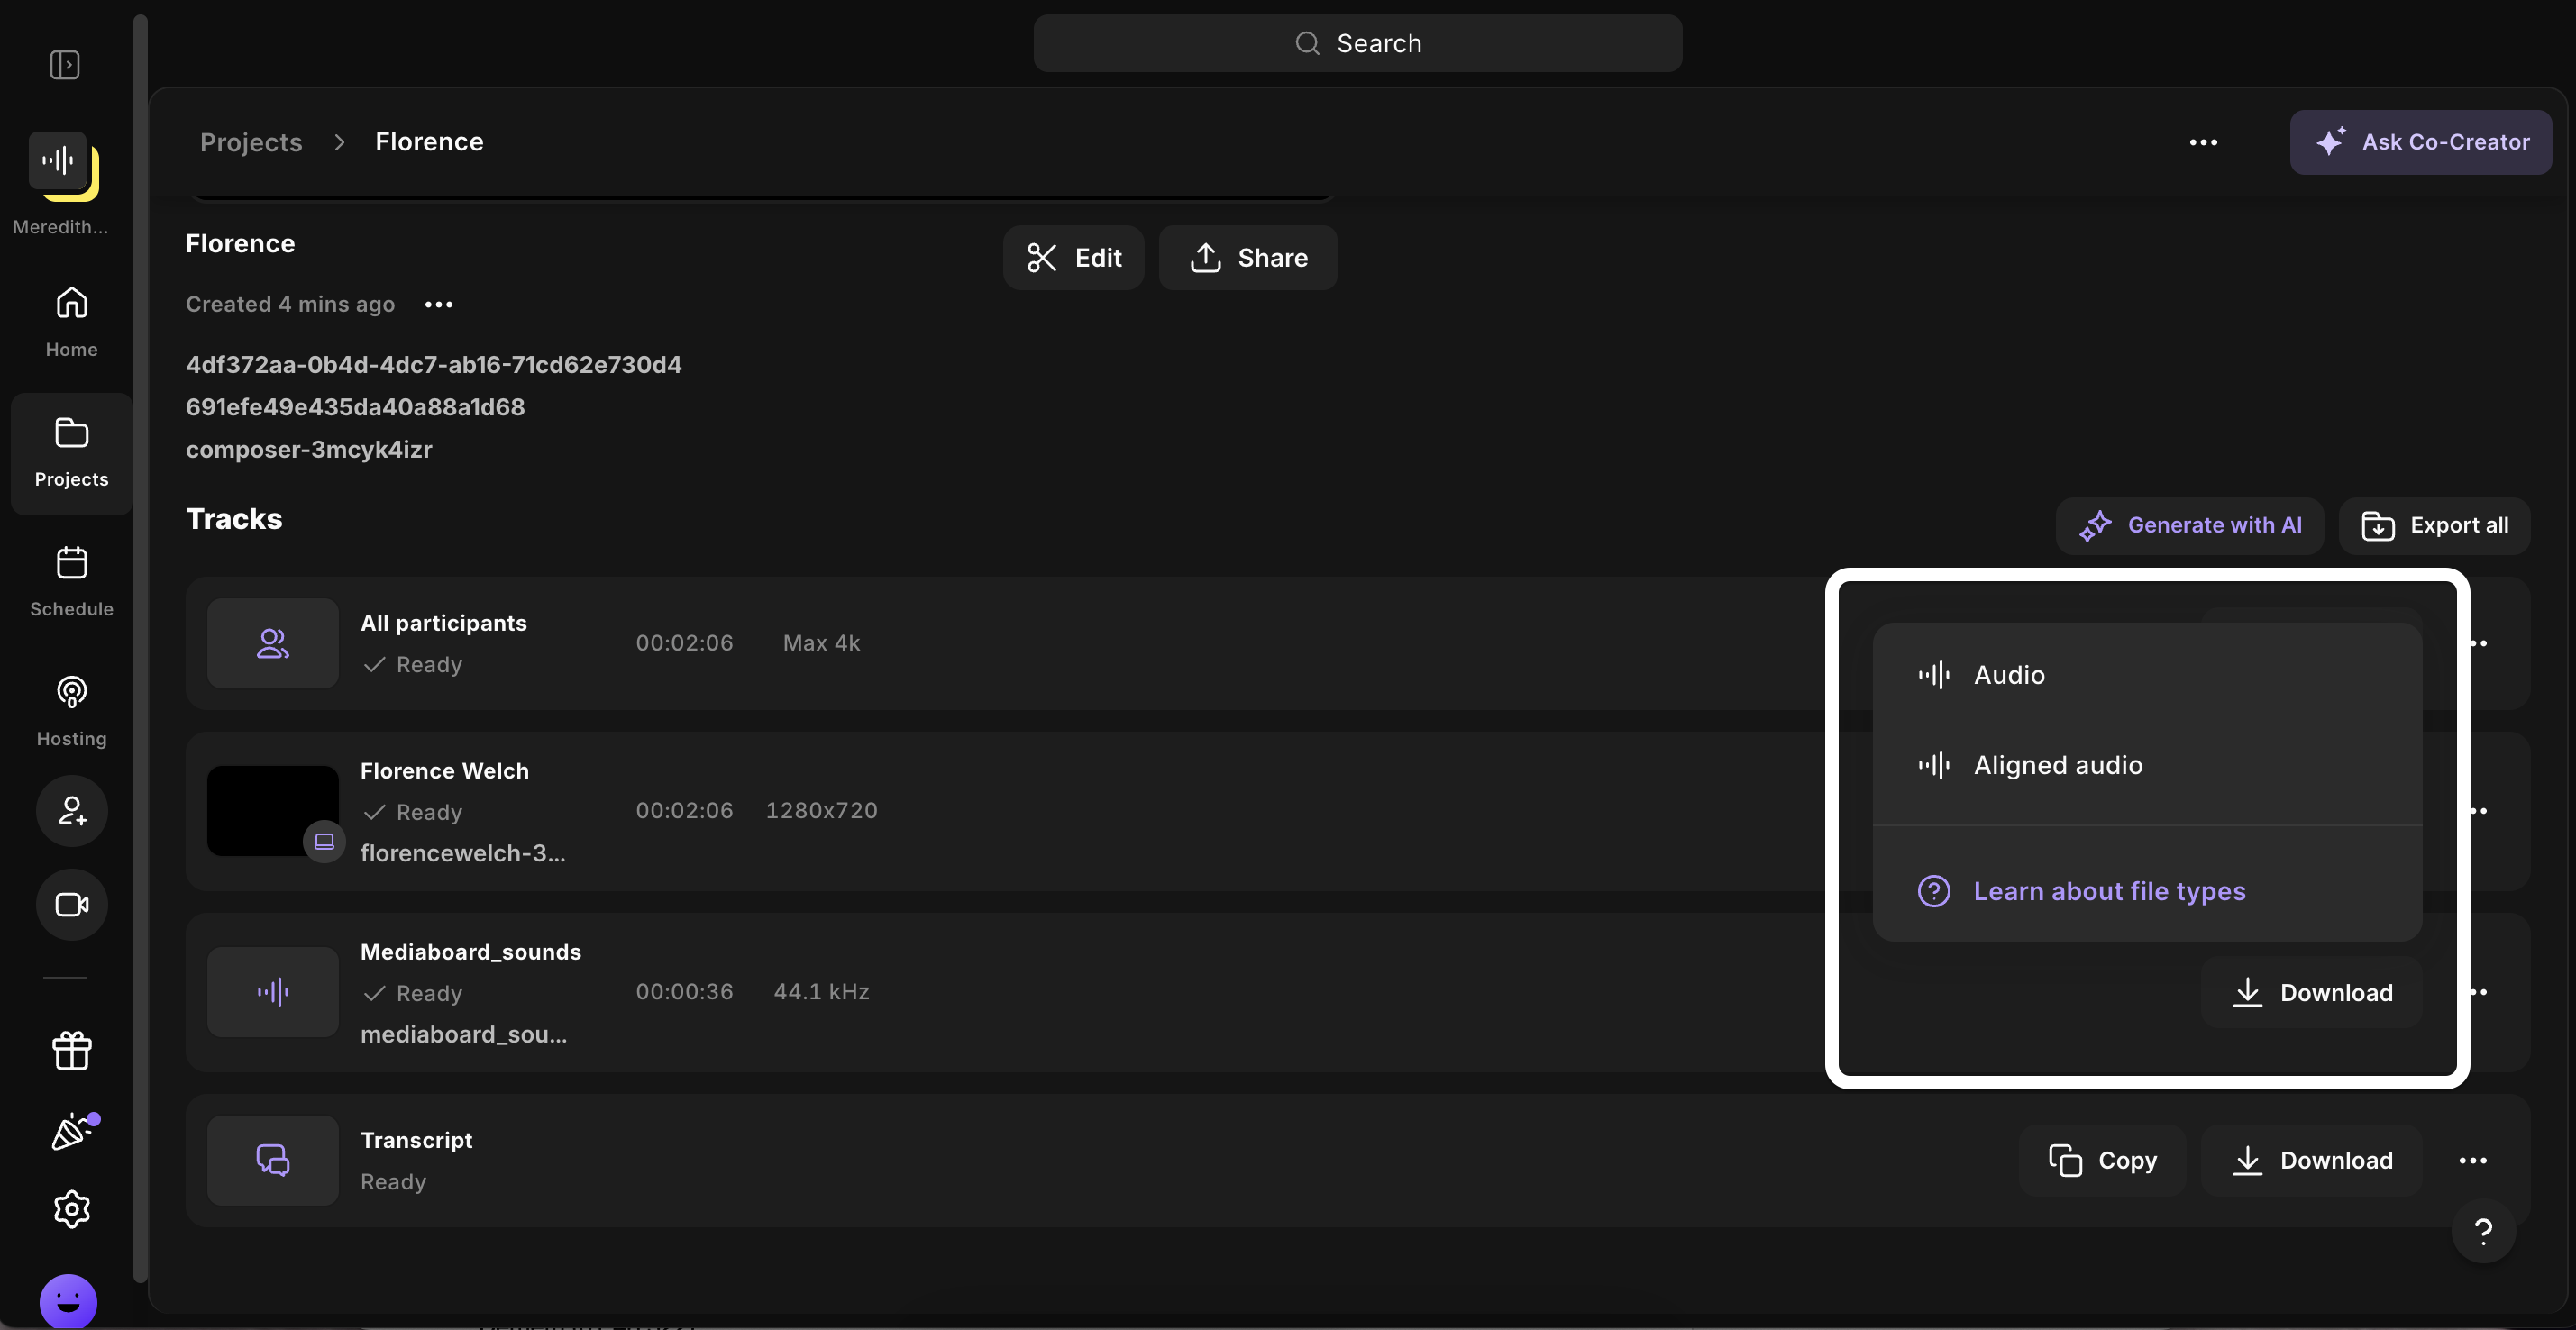Select Audio in download menu

pyautogui.click(x=2147, y=675)
